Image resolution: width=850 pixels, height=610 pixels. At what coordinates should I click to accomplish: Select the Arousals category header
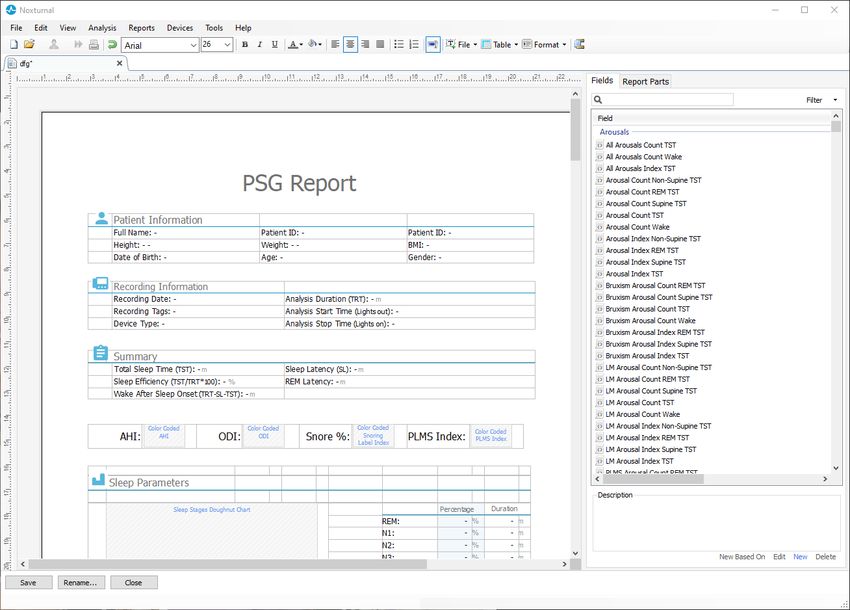[614, 132]
